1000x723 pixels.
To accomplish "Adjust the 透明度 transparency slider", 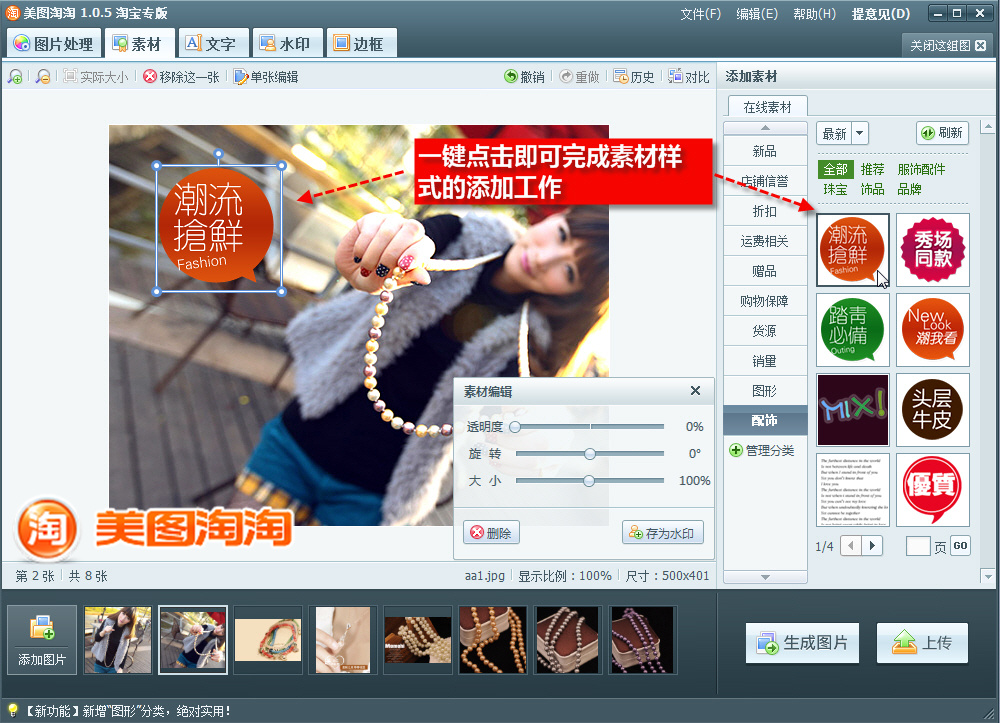I will pyautogui.click(x=589, y=427).
